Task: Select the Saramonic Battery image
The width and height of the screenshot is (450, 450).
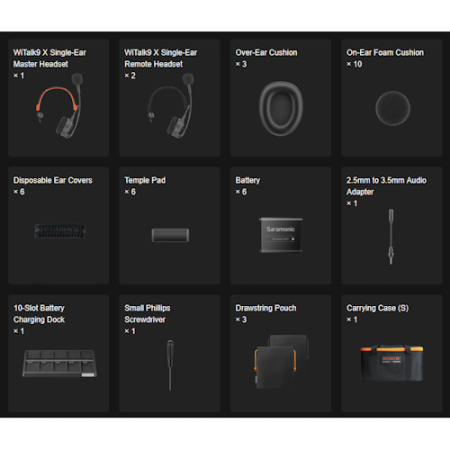Action: pyautogui.click(x=281, y=235)
